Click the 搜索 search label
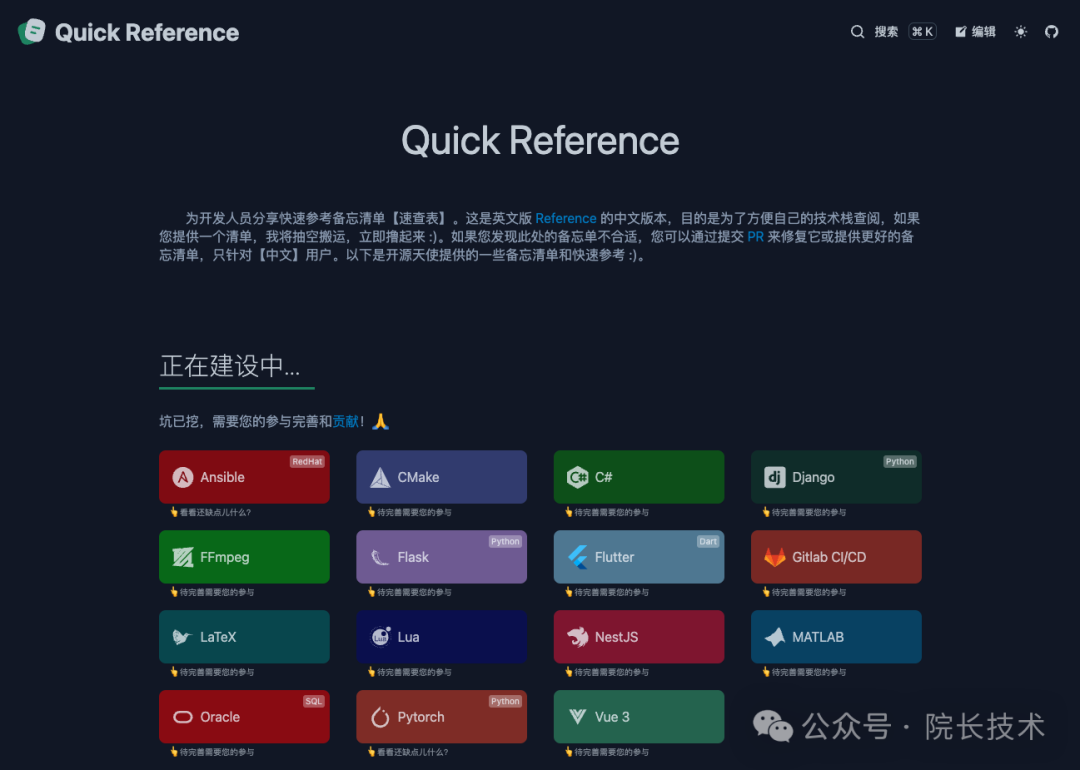Viewport: 1080px width, 770px height. click(886, 32)
